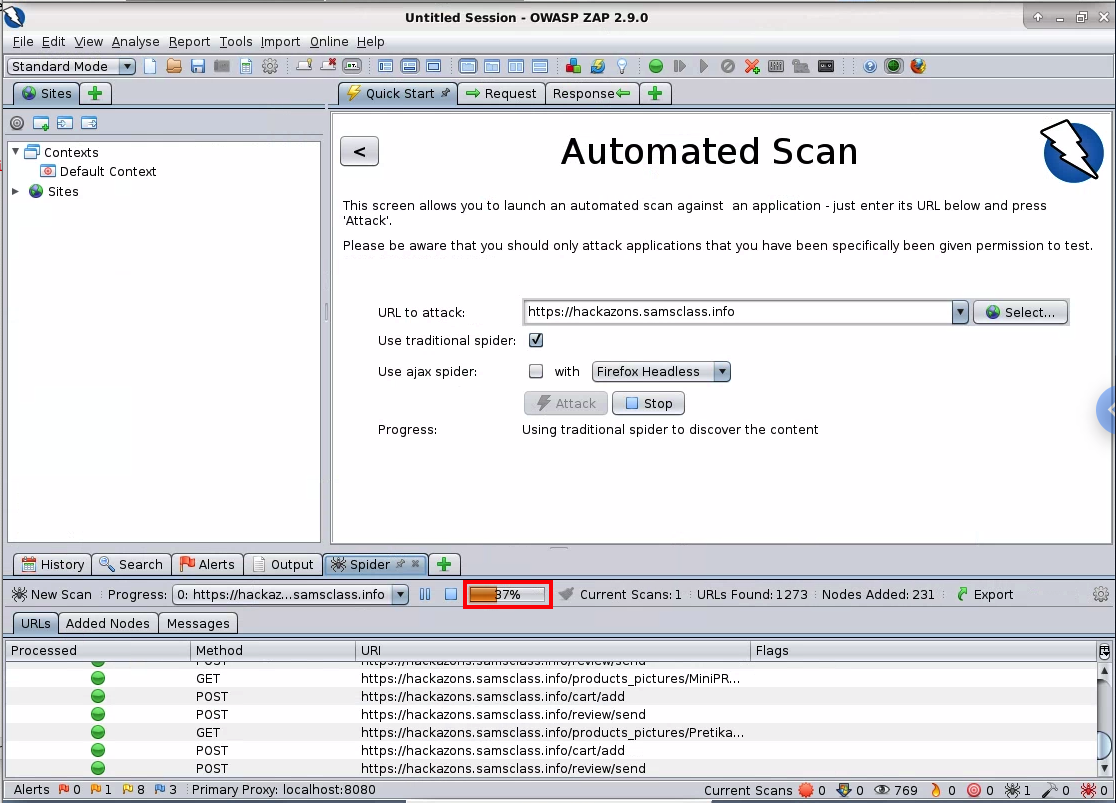Enable the Use ajax spider checkbox
The height and width of the screenshot is (803, 1116).
pyautogui.click(x=536, y=371)
